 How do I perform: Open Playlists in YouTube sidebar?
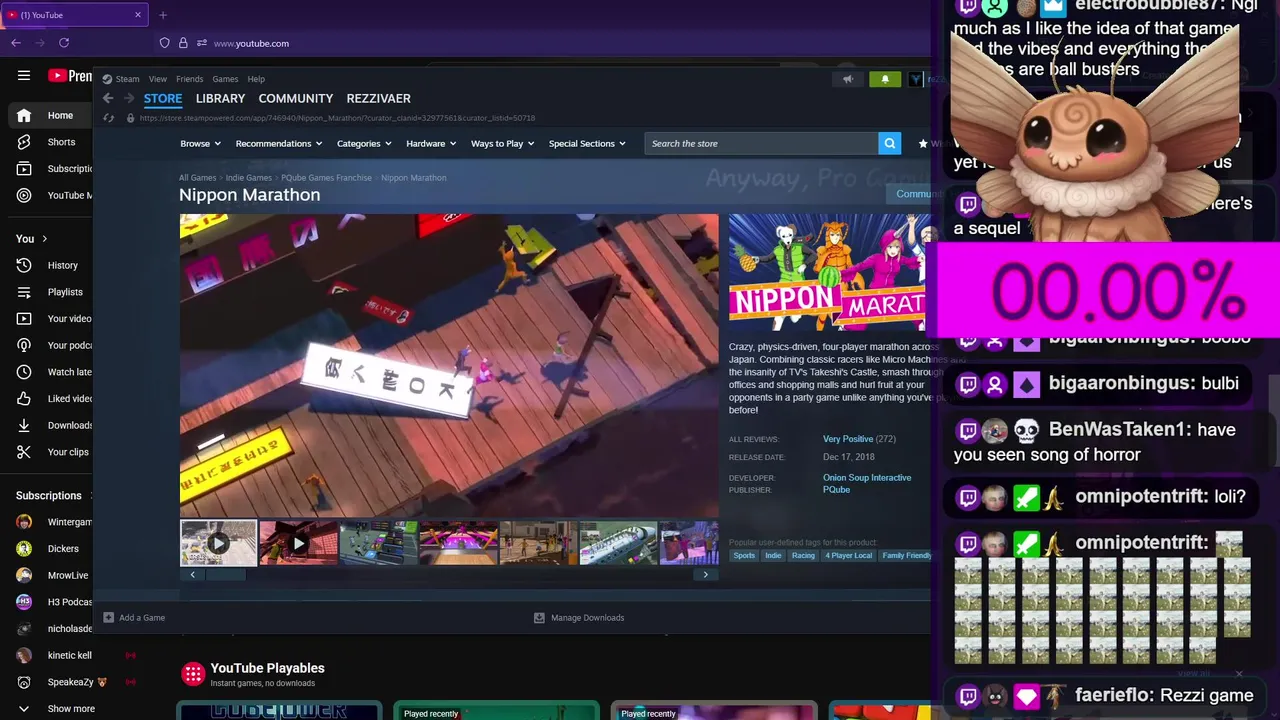coord(50,292)
